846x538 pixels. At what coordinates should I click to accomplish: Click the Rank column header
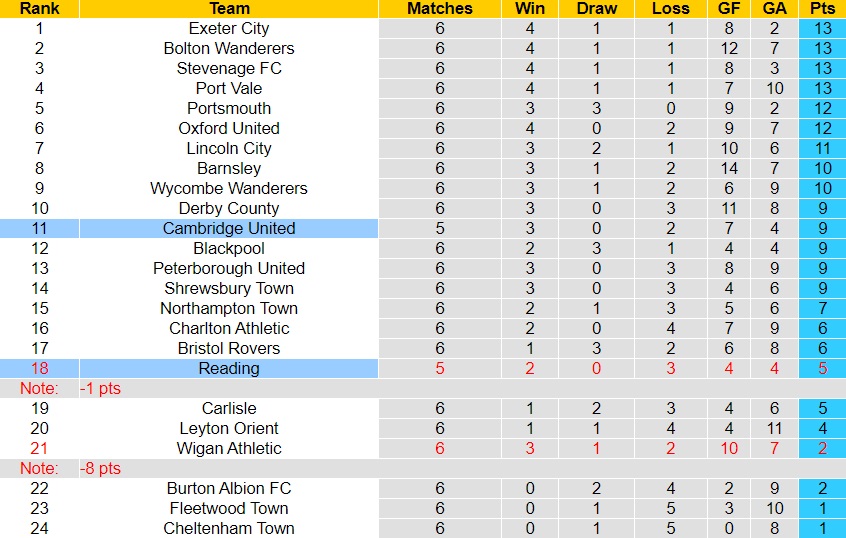pyautogui.click(x=39, y=8)
